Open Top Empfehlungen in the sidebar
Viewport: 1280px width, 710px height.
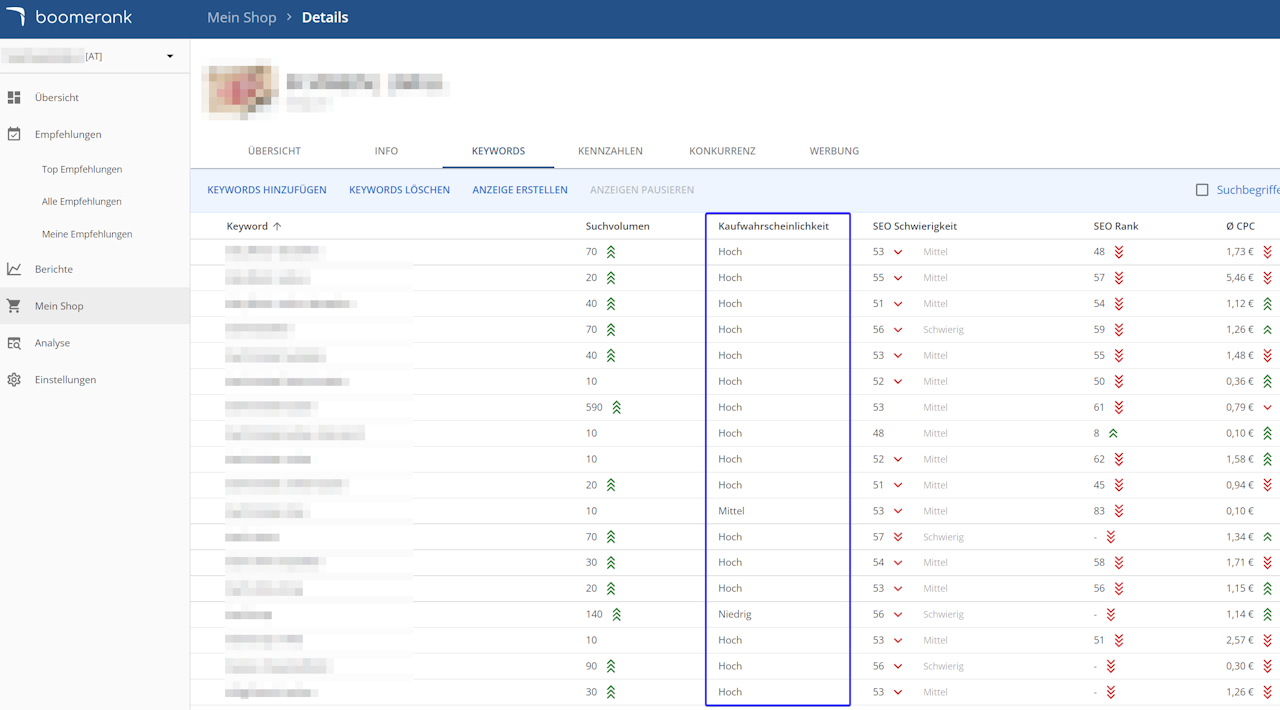pyautogui.click(x=82, y=170)
